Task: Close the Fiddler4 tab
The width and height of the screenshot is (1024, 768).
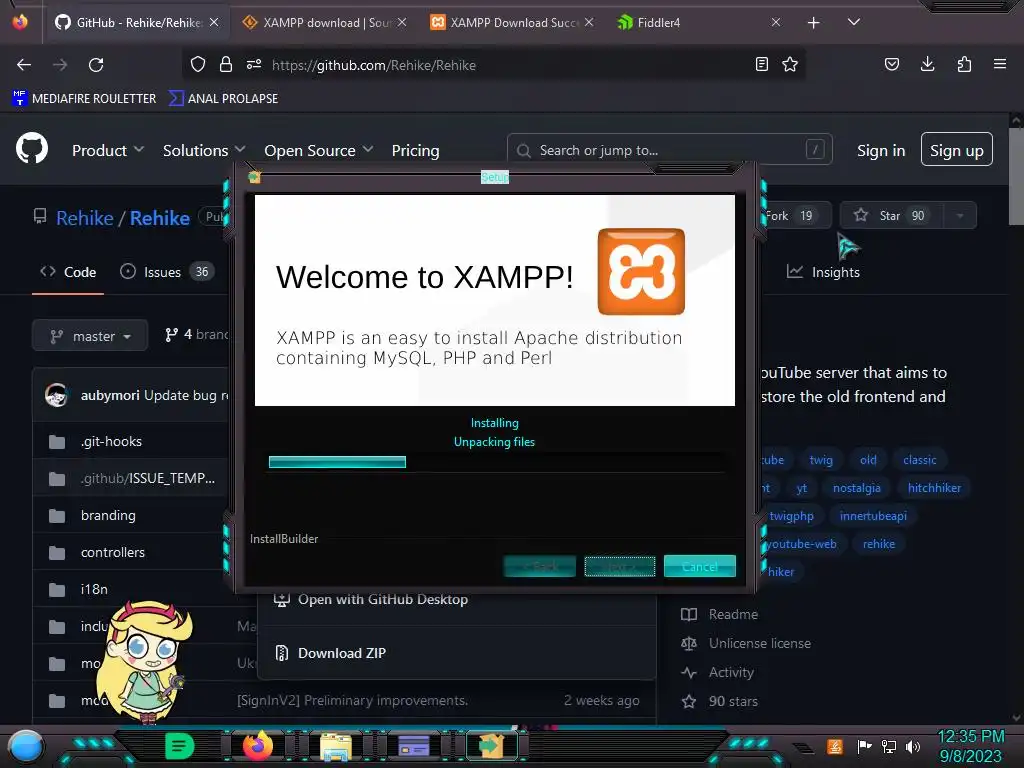Action: coord(776,22)
